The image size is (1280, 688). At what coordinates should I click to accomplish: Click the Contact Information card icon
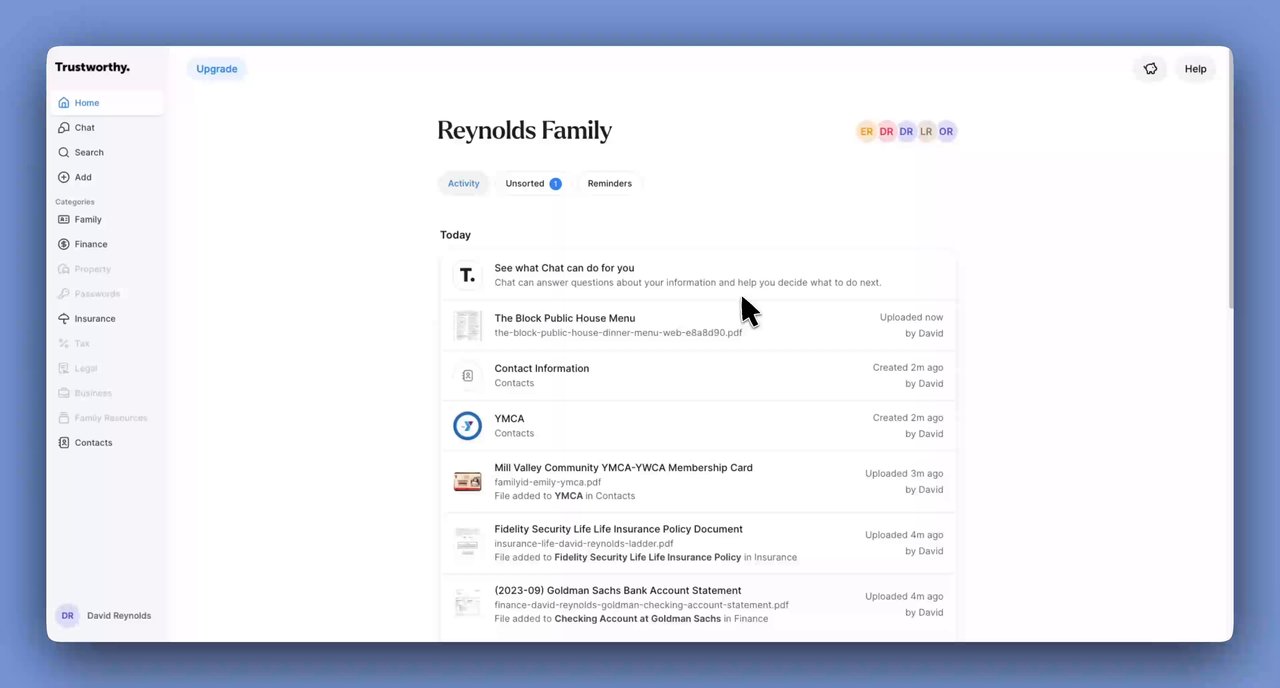[467, 376]
